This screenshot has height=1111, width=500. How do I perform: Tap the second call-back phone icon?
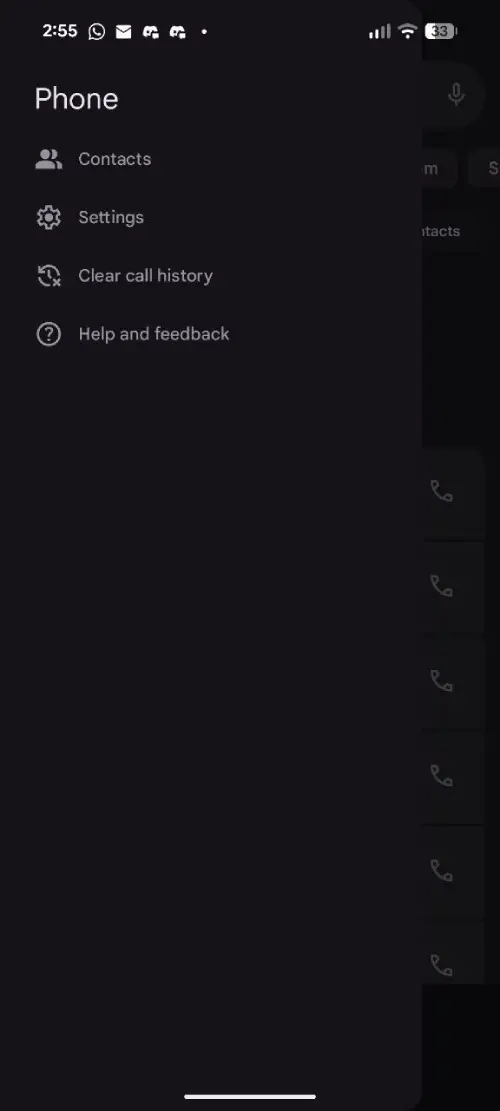441,585
